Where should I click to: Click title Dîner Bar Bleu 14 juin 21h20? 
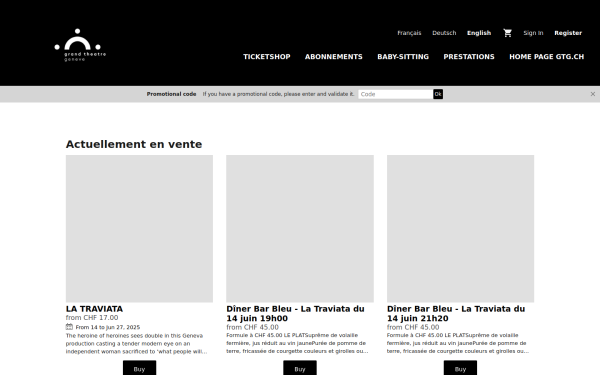click(x=456, y=313)
